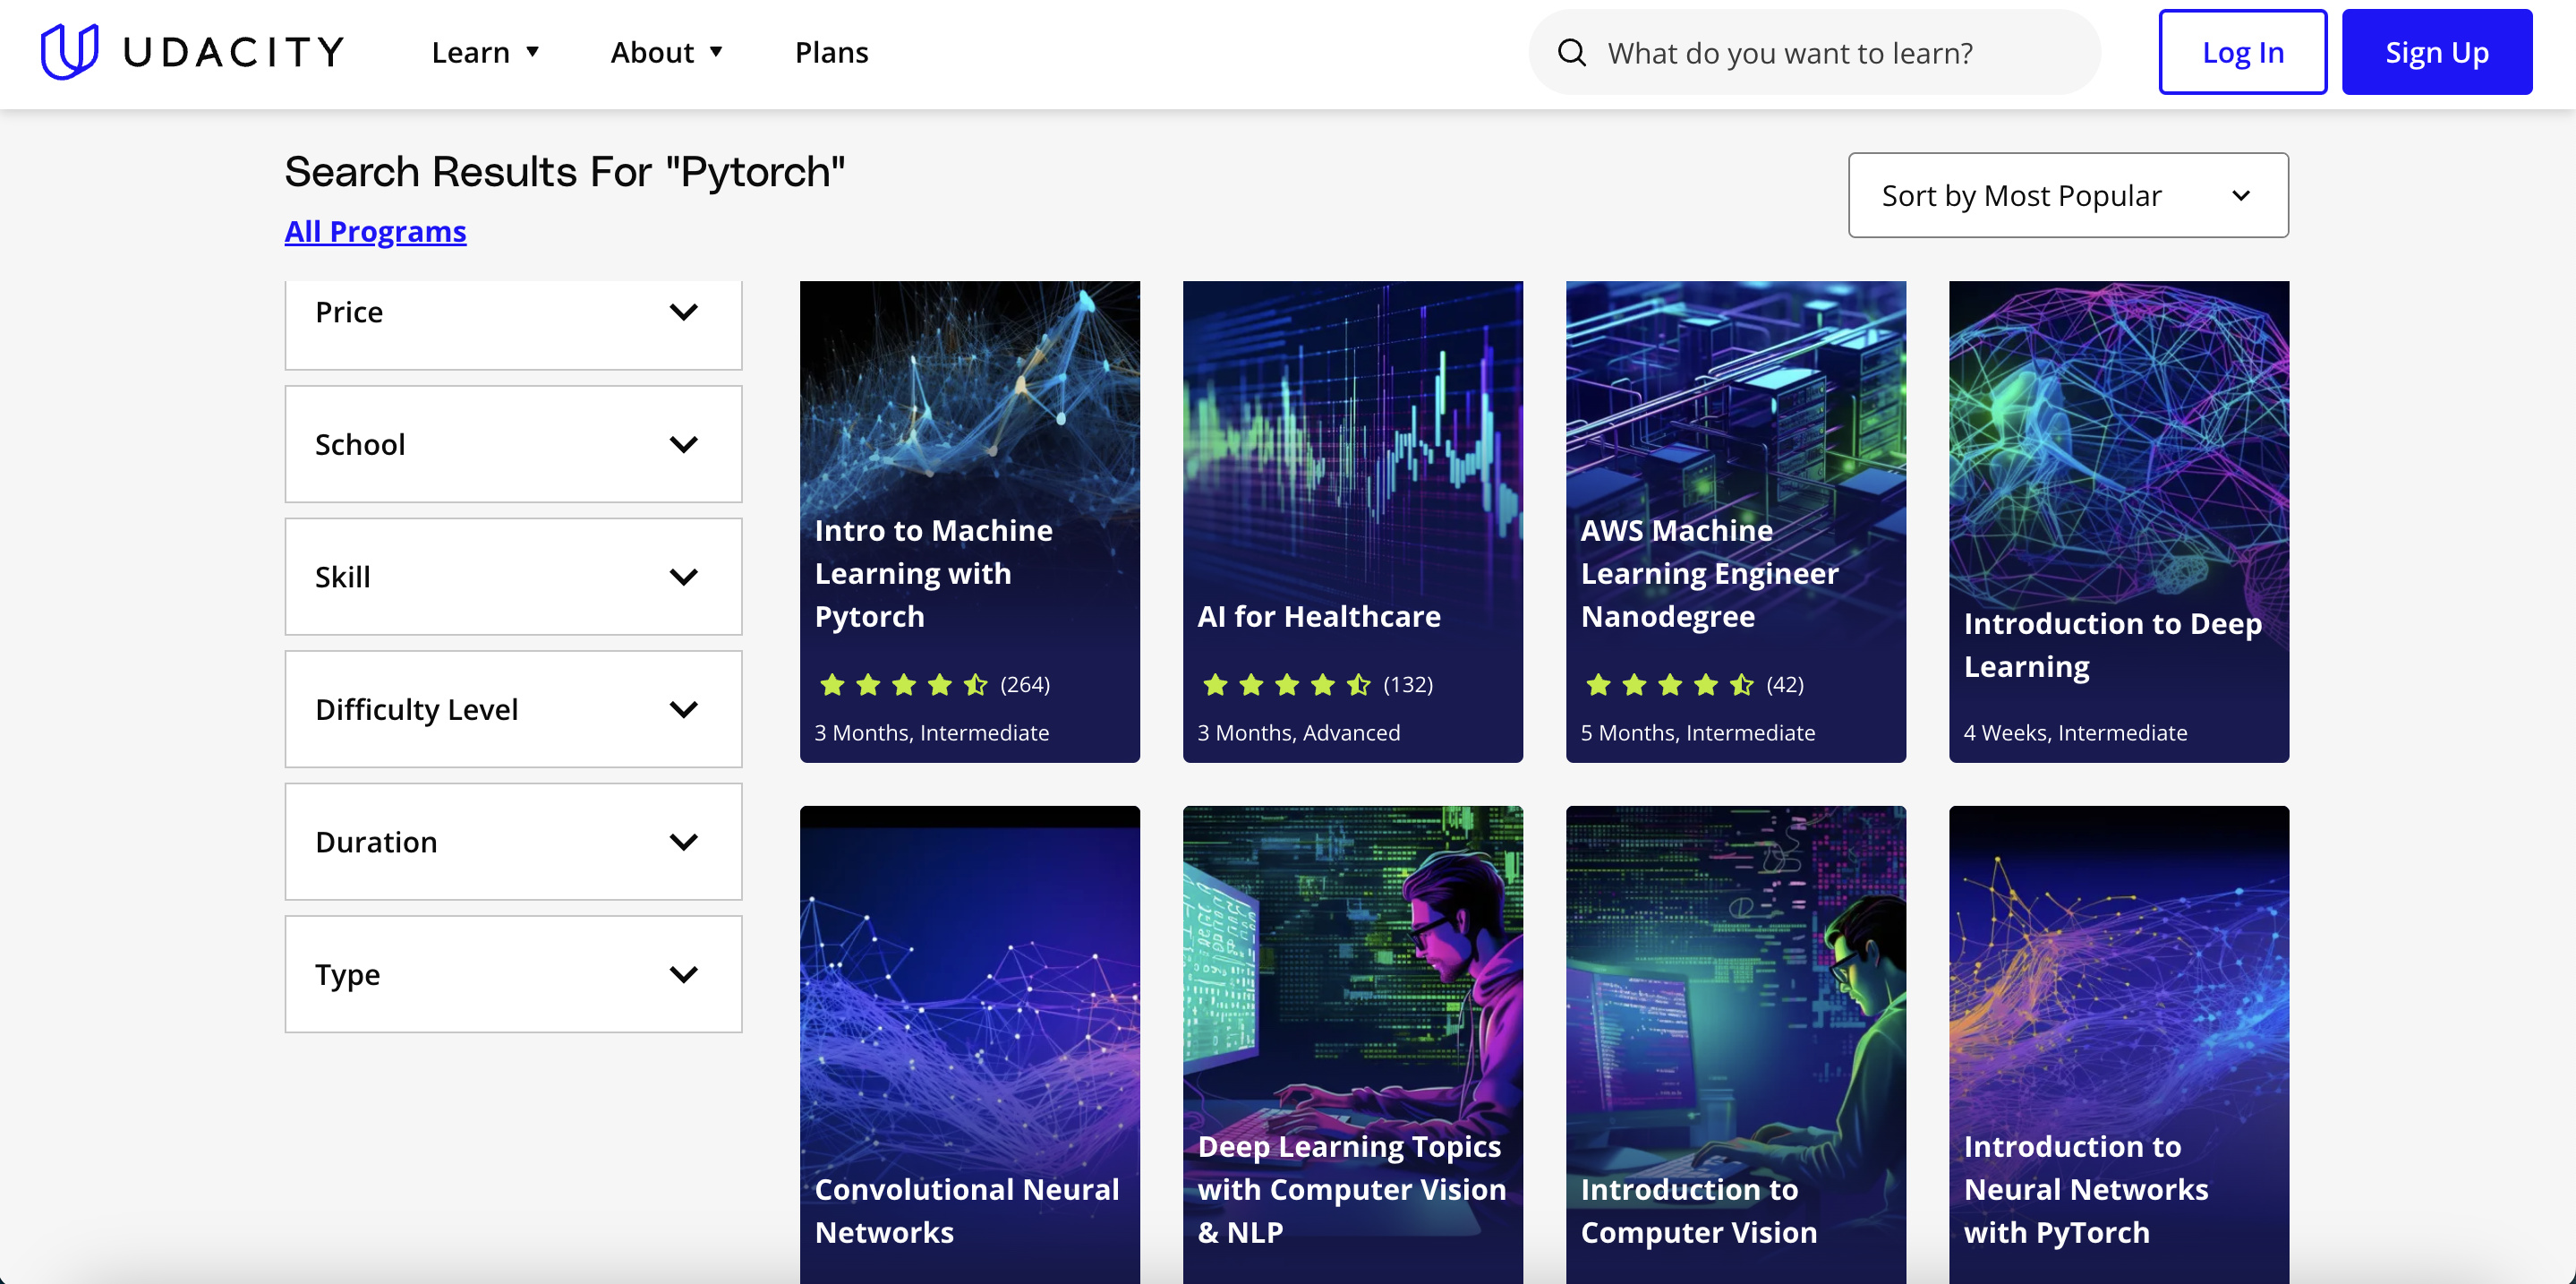Click the '3 Months, Intermediate' text
Viewport: 2576px width, 1284px height.
[931, 733]
